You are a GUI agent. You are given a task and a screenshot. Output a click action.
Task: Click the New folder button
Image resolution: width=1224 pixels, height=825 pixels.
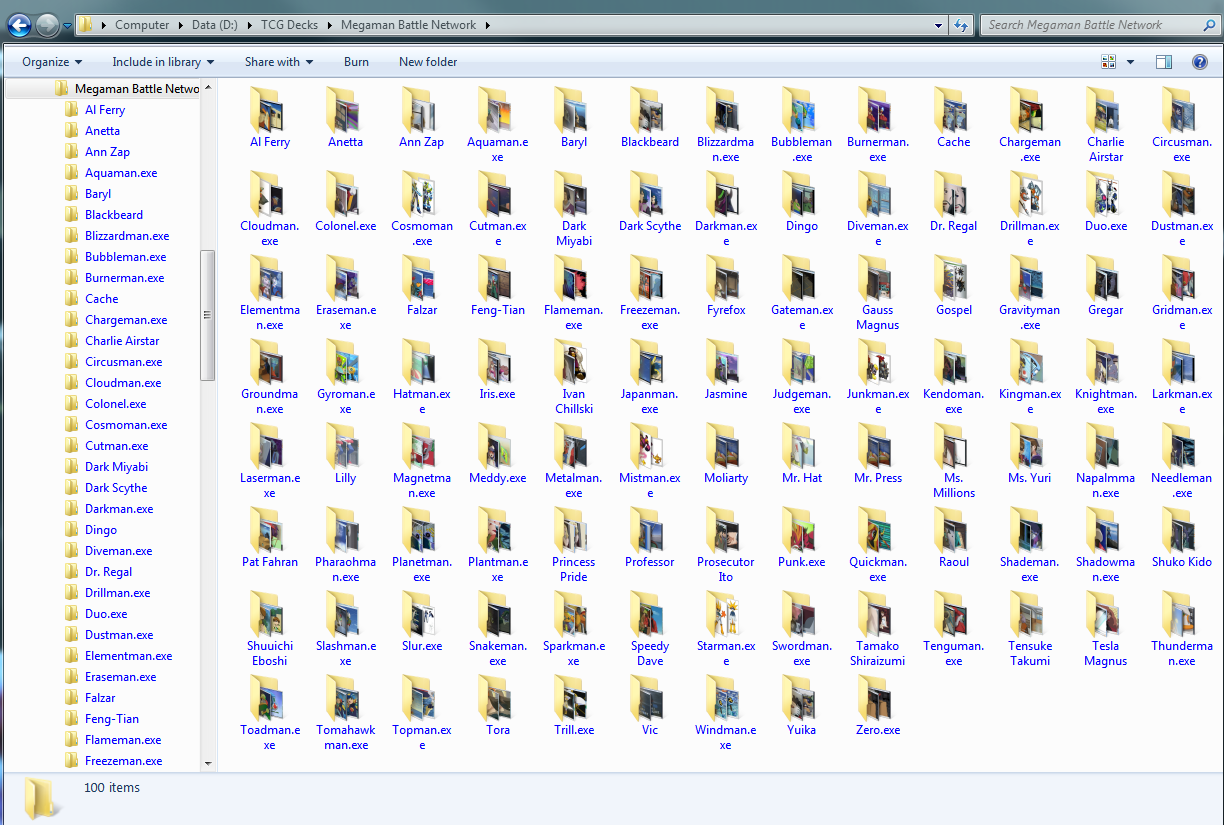click(428, 62)
